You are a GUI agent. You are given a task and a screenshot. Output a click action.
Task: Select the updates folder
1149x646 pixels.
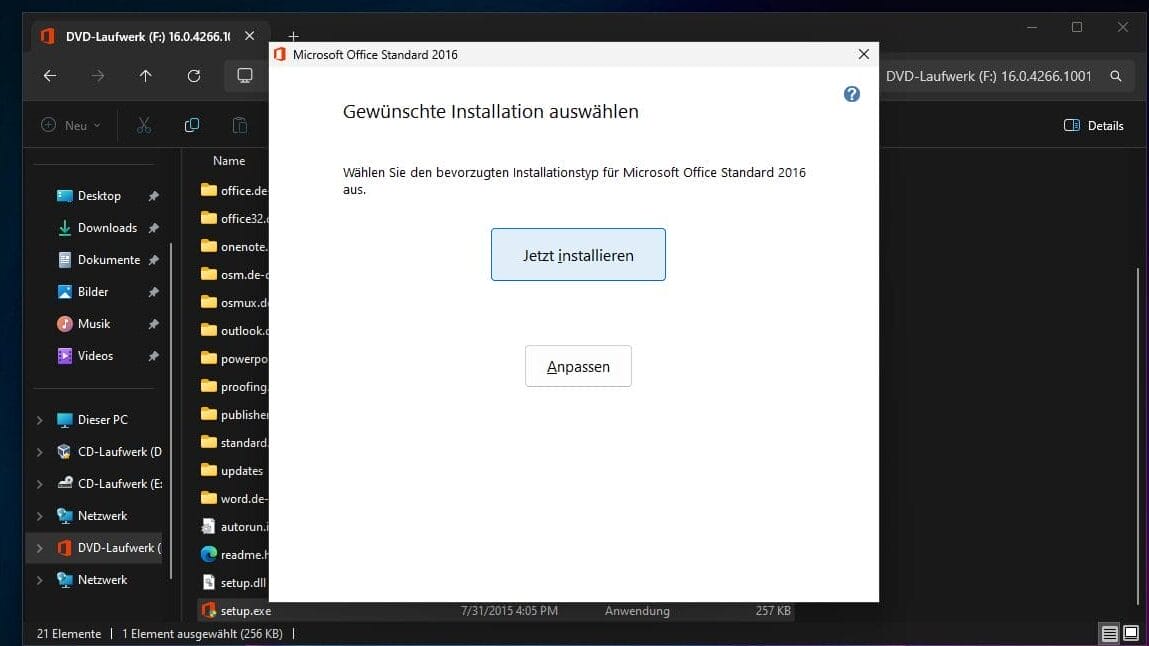(241, 470)
